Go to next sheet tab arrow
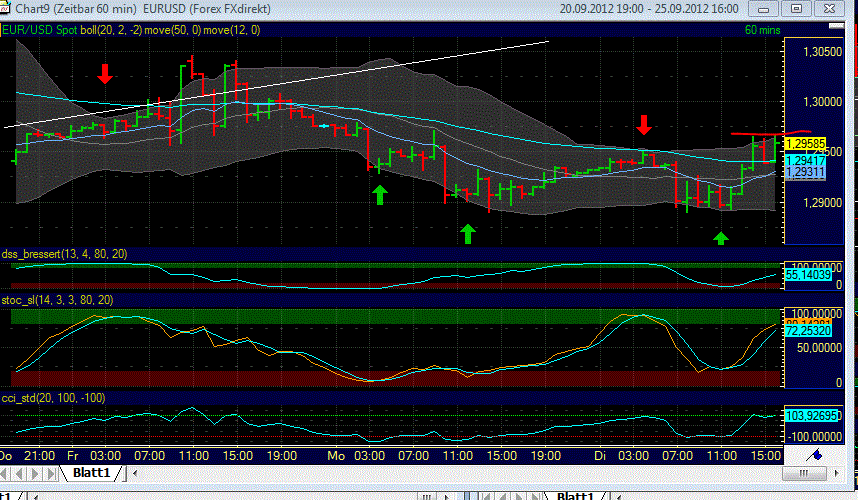Screen dimensions: 858x500 34,473
